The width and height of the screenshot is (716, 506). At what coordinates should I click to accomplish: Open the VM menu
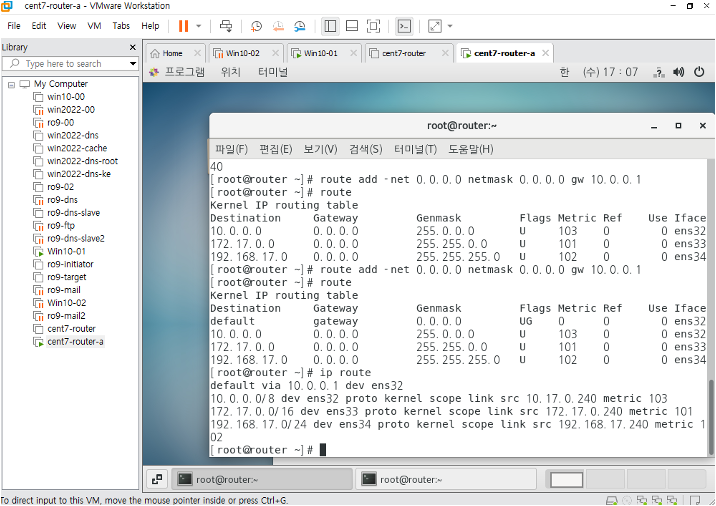pos(94,26)
